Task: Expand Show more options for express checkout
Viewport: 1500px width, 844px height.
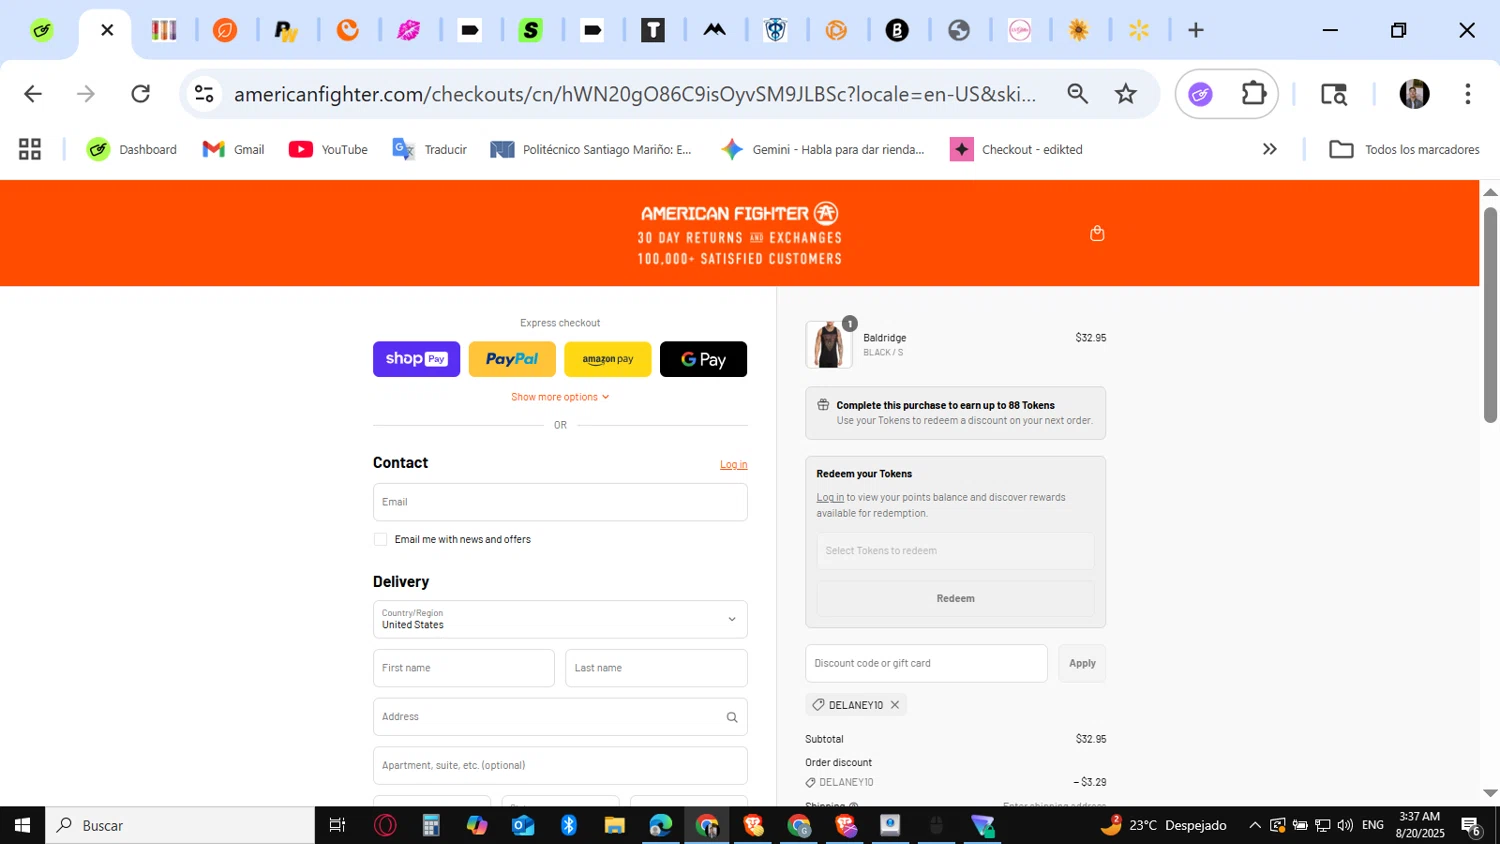Action: click(560, 397)
